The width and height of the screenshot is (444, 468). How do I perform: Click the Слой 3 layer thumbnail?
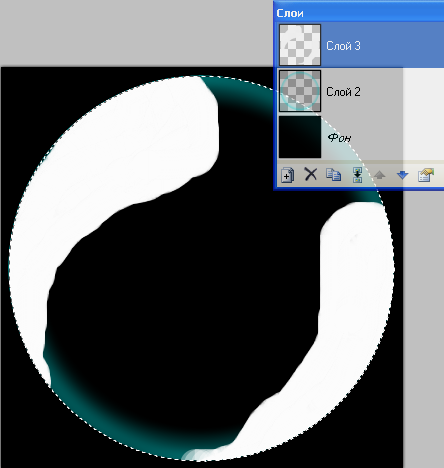coord(300,45)
